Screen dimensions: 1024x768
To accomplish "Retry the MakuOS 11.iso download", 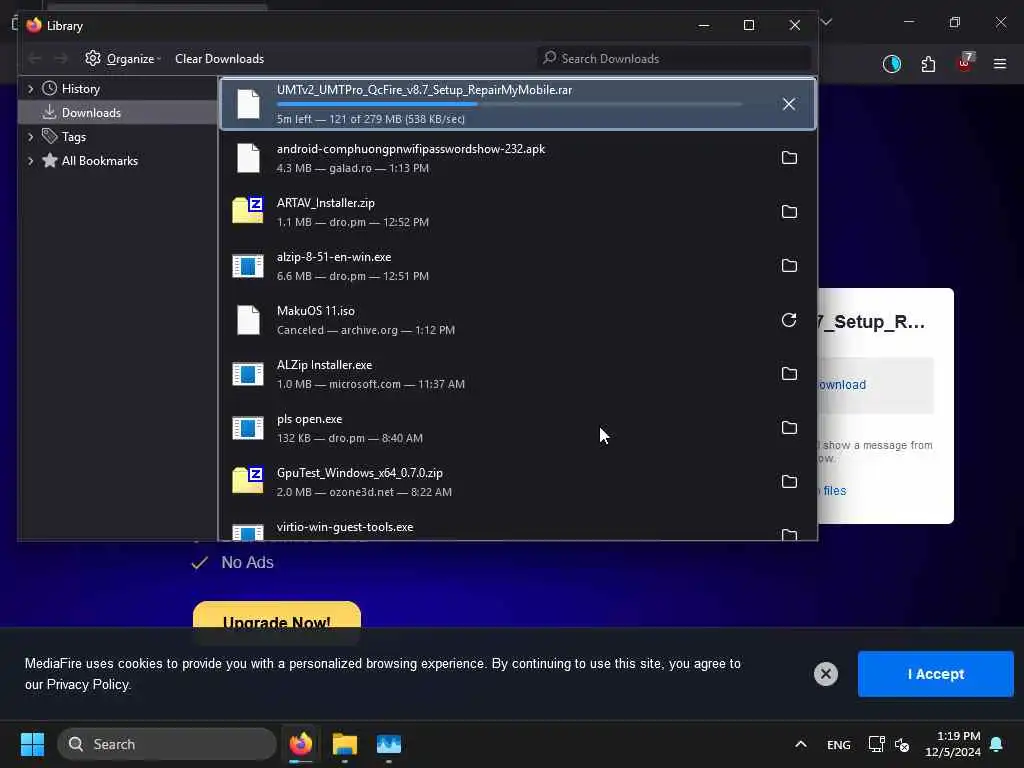I will (789, 320).
